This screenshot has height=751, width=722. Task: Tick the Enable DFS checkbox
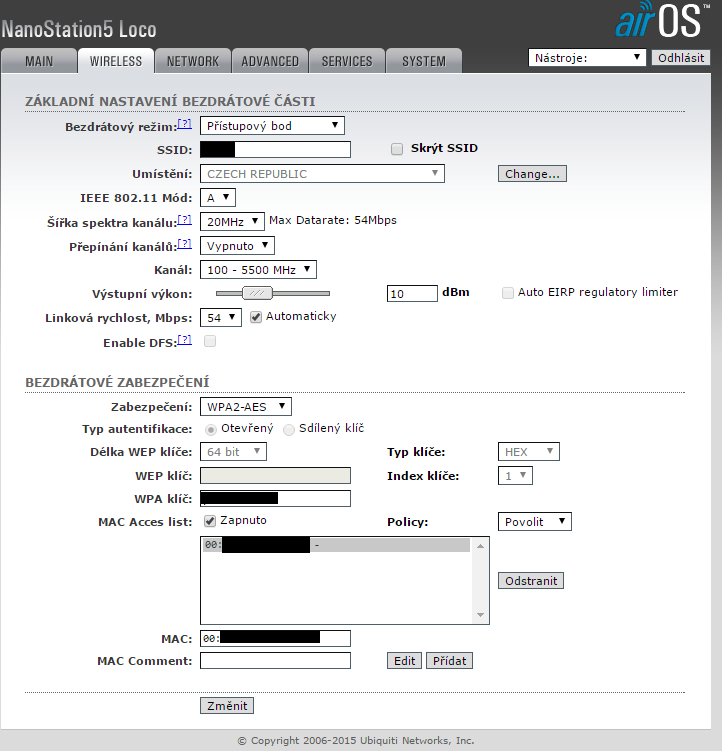[x=210, y=341]
